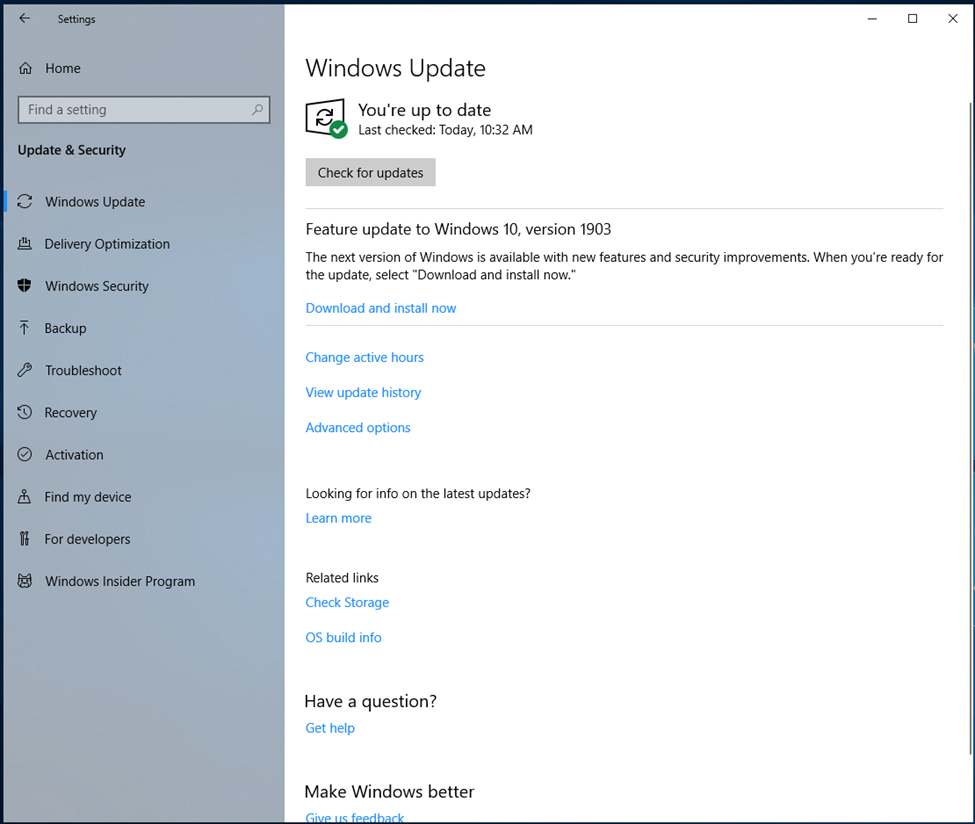Click the For developers tools icon
The width and height of the screenshot is (975, 824).
[24, 539]
